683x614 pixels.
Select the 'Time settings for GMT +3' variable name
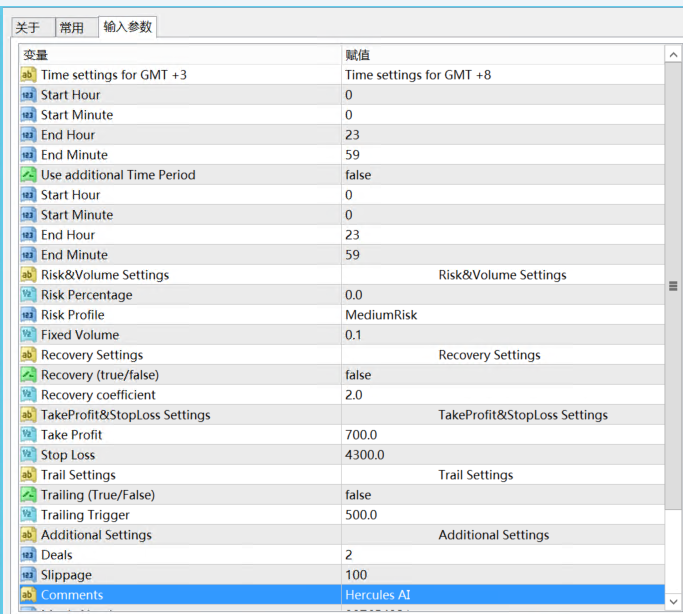pyautogui.click(x=114, y=75)
